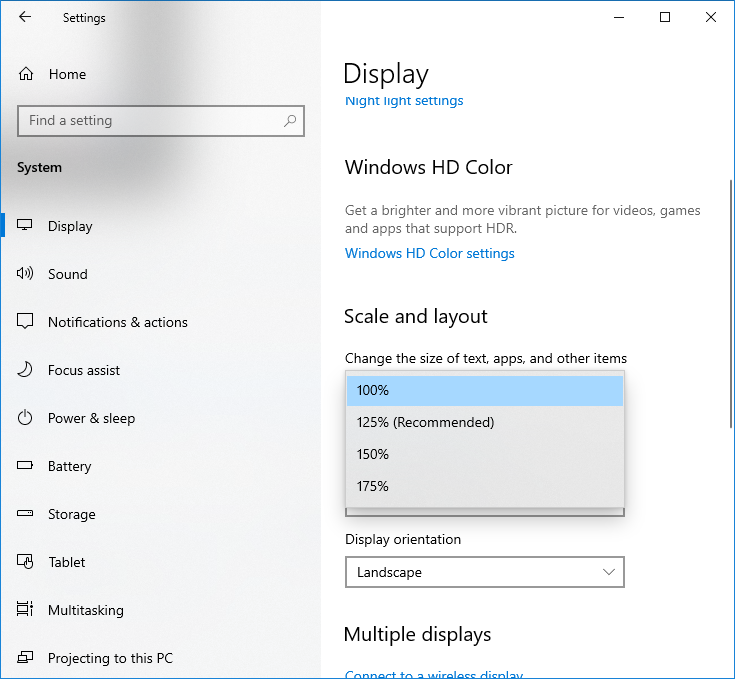
Task: Open Multitasking settings
Action: (160, 610)
